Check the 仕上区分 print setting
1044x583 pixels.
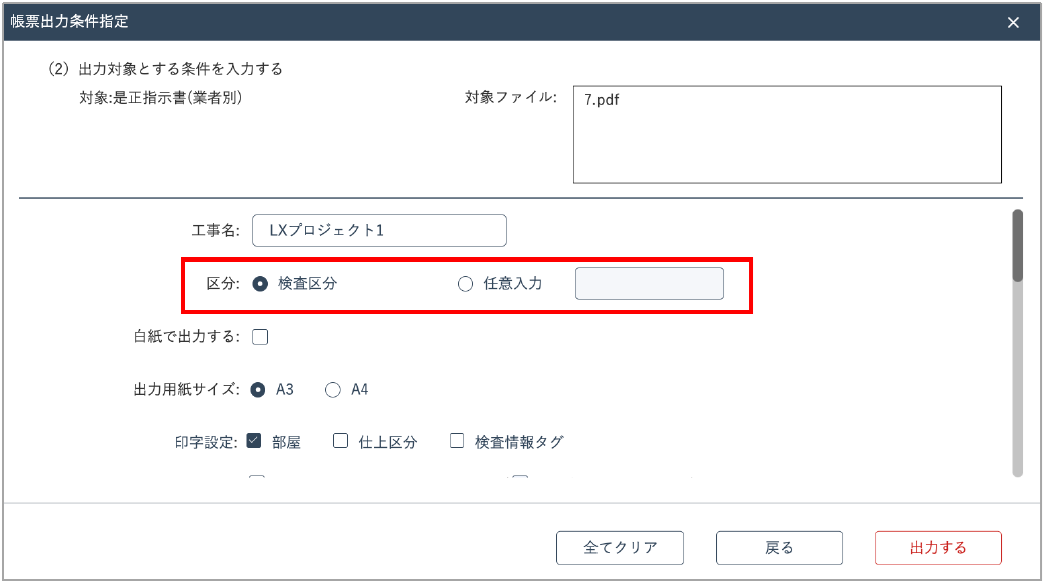pyautogui.click(x=340, y=441)
